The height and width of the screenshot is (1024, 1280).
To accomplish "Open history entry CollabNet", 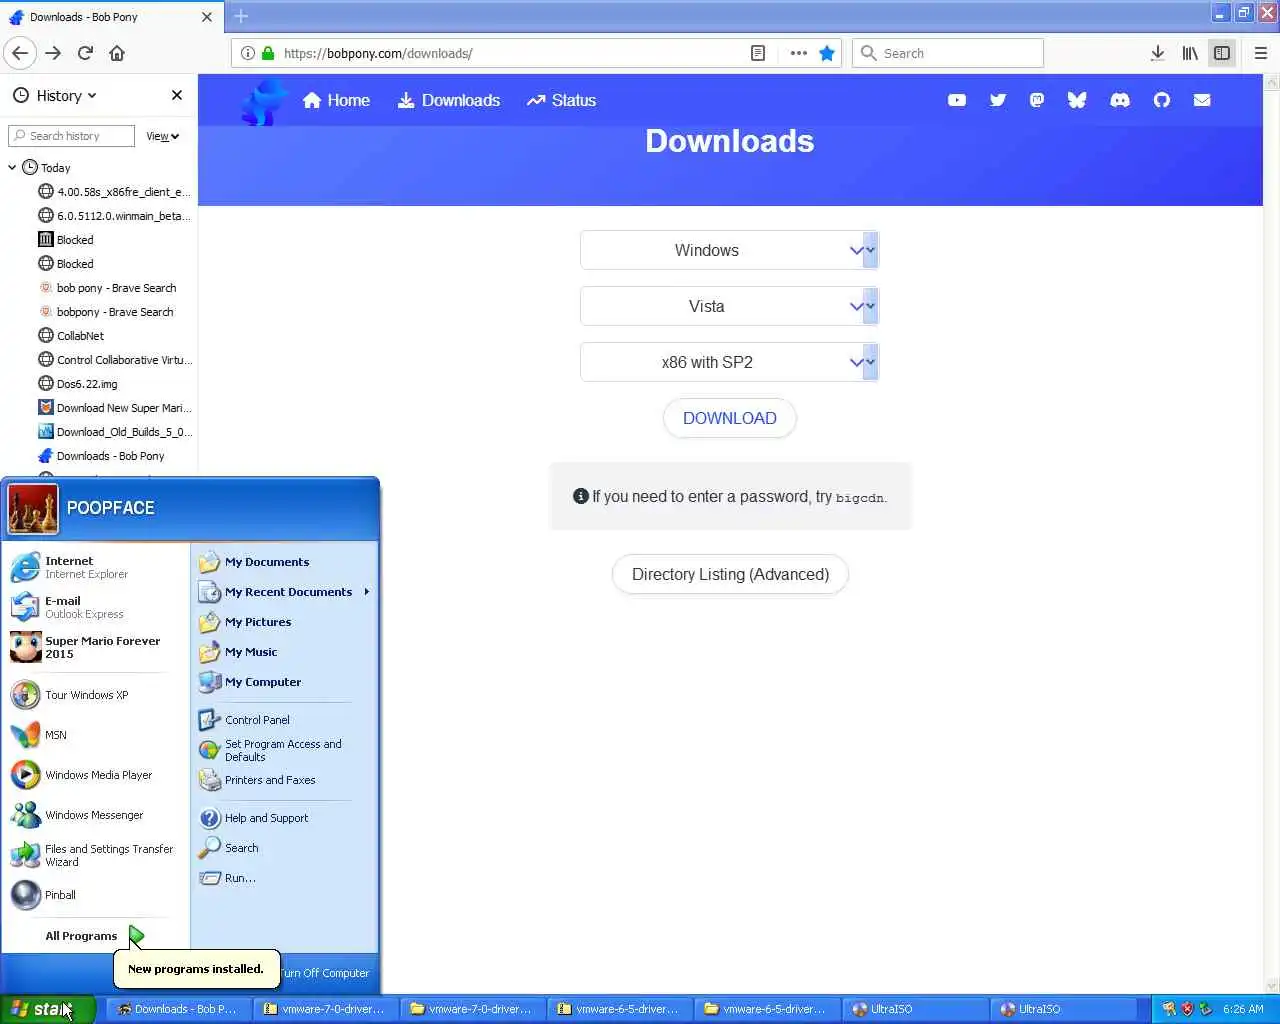I will 80,336.
